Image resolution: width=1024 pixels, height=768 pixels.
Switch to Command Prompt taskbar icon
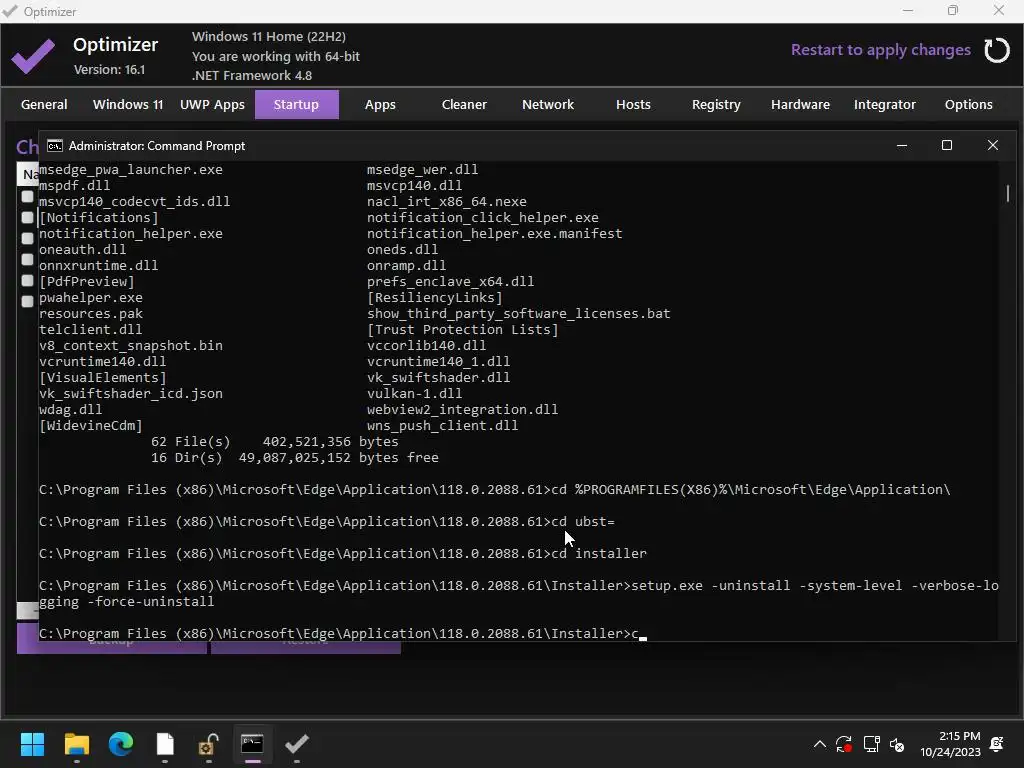(x=252, y=744)
